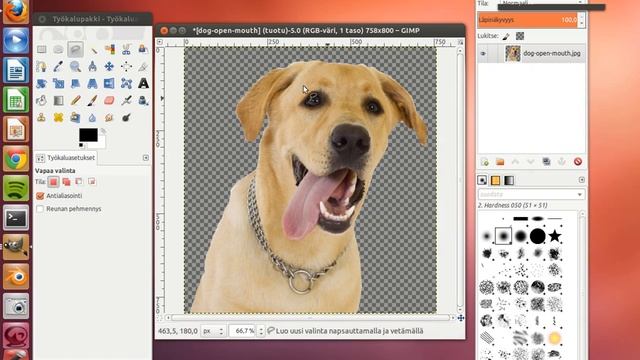
Task: Switch to the Gradients tab
Action: (509, 180)
